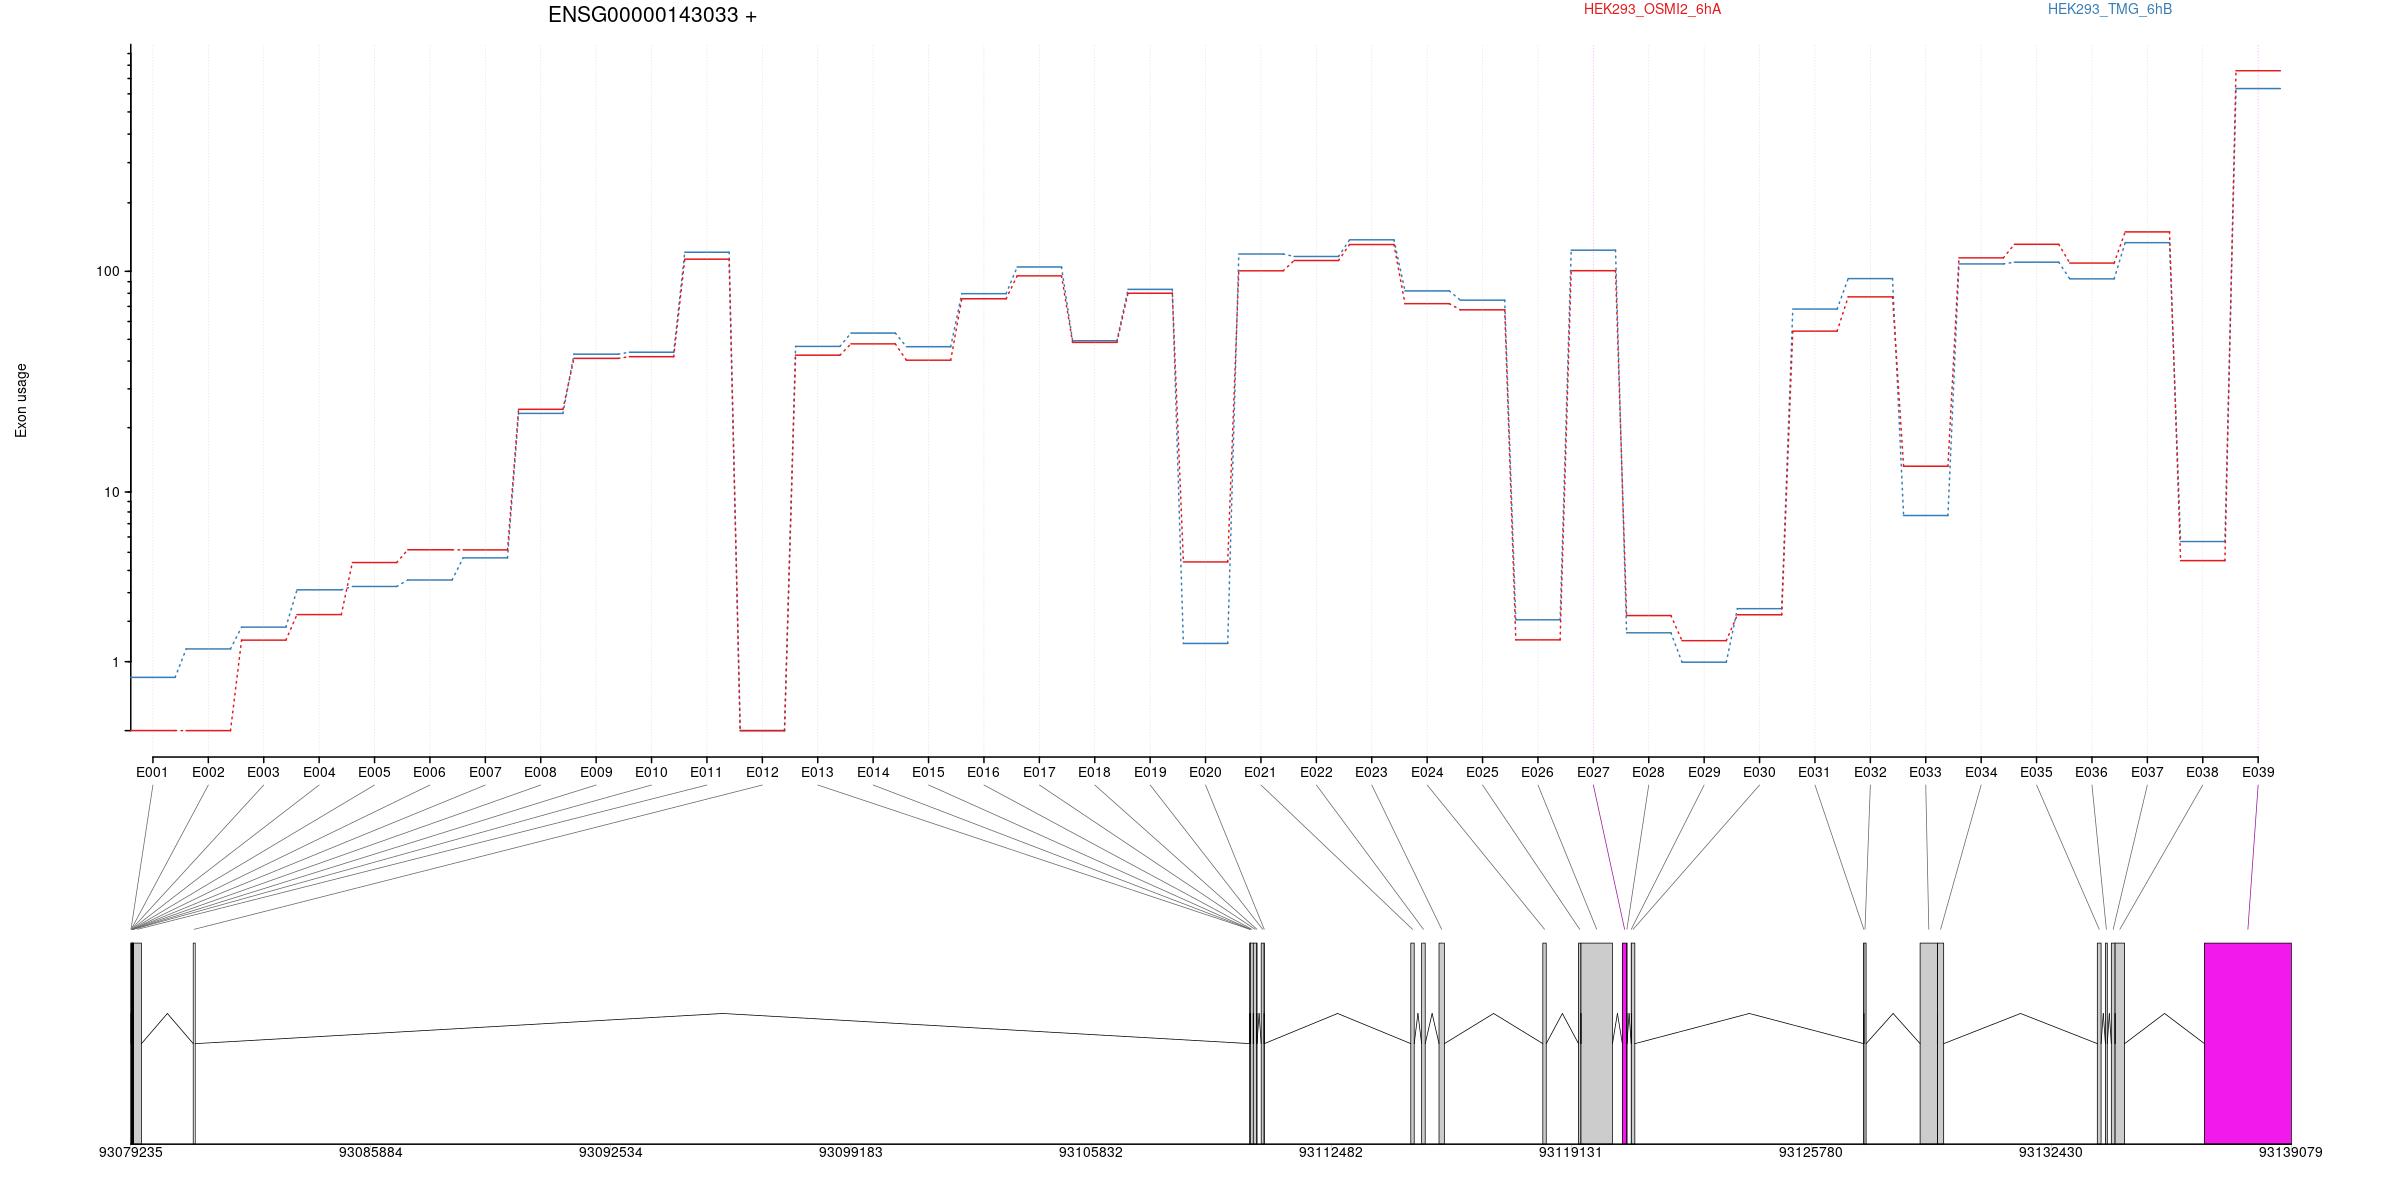Click the y-axis tick label 10
Screen dimensions: 2400x1200
click(x=111, y=492)
